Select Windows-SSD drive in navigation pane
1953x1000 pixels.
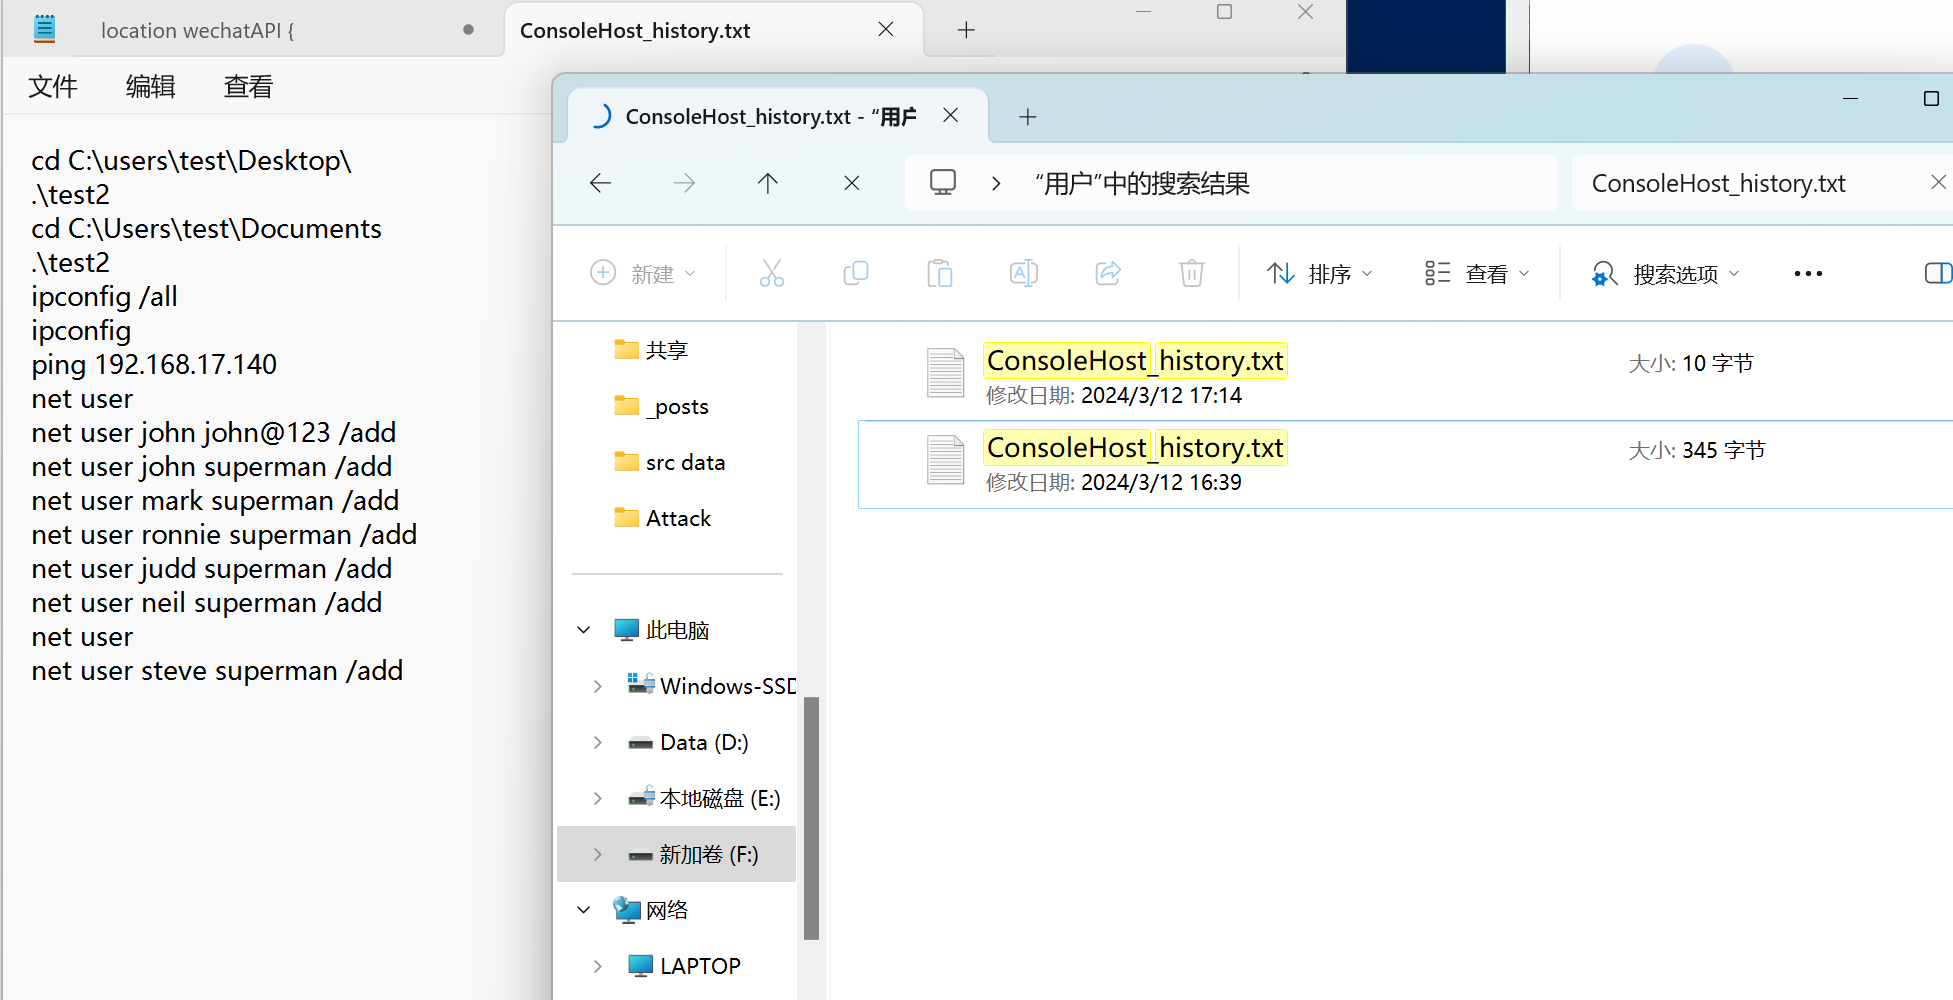710,686
